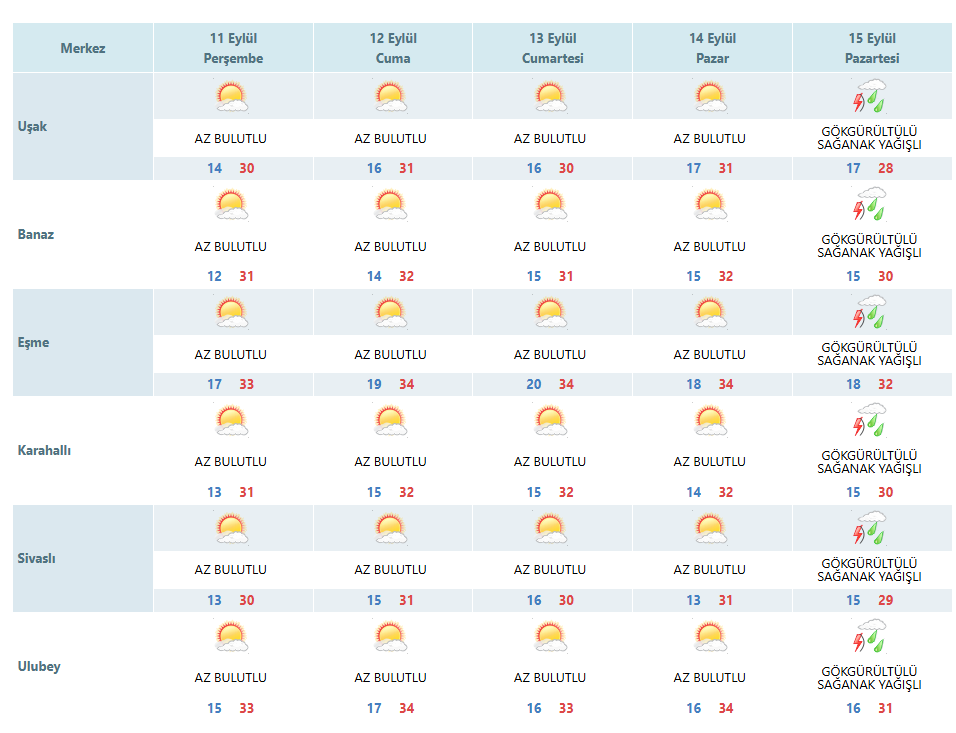Click the Merkez column header

coord(83,48)
